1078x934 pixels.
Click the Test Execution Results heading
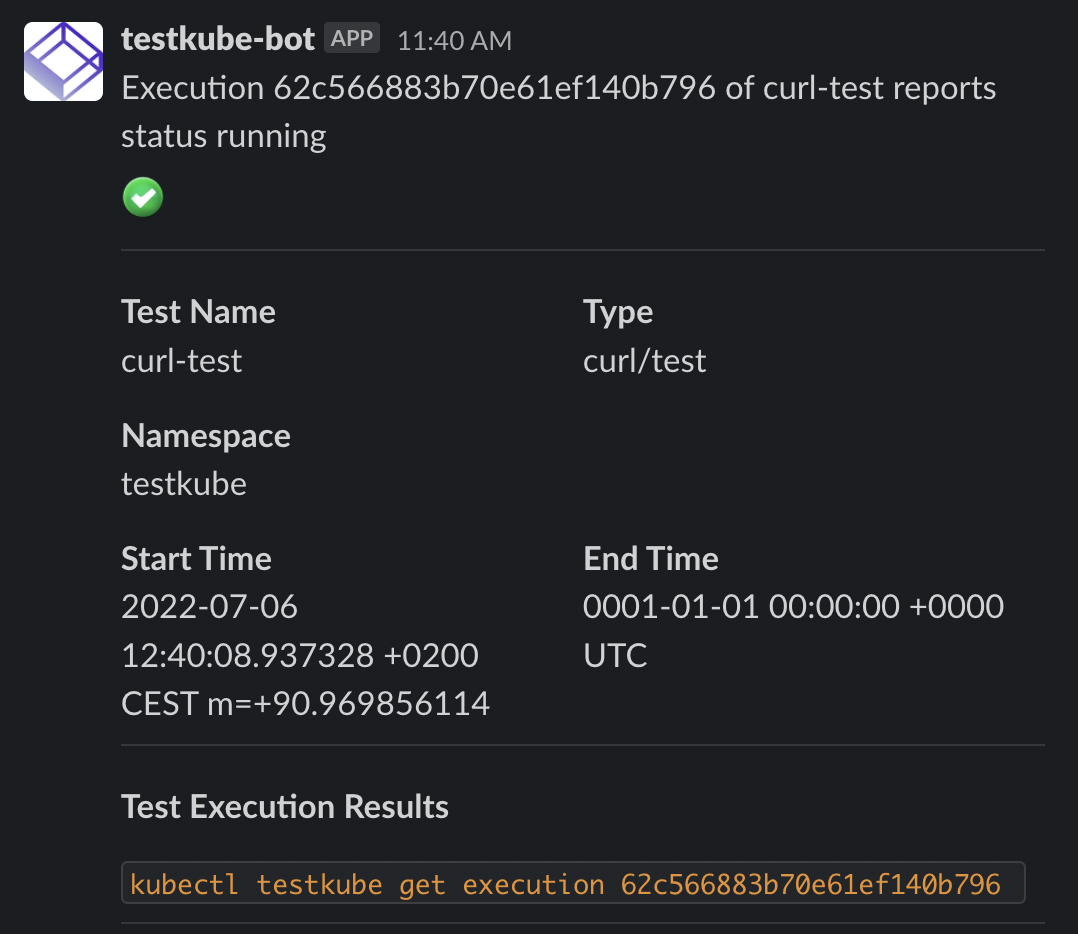285,806
